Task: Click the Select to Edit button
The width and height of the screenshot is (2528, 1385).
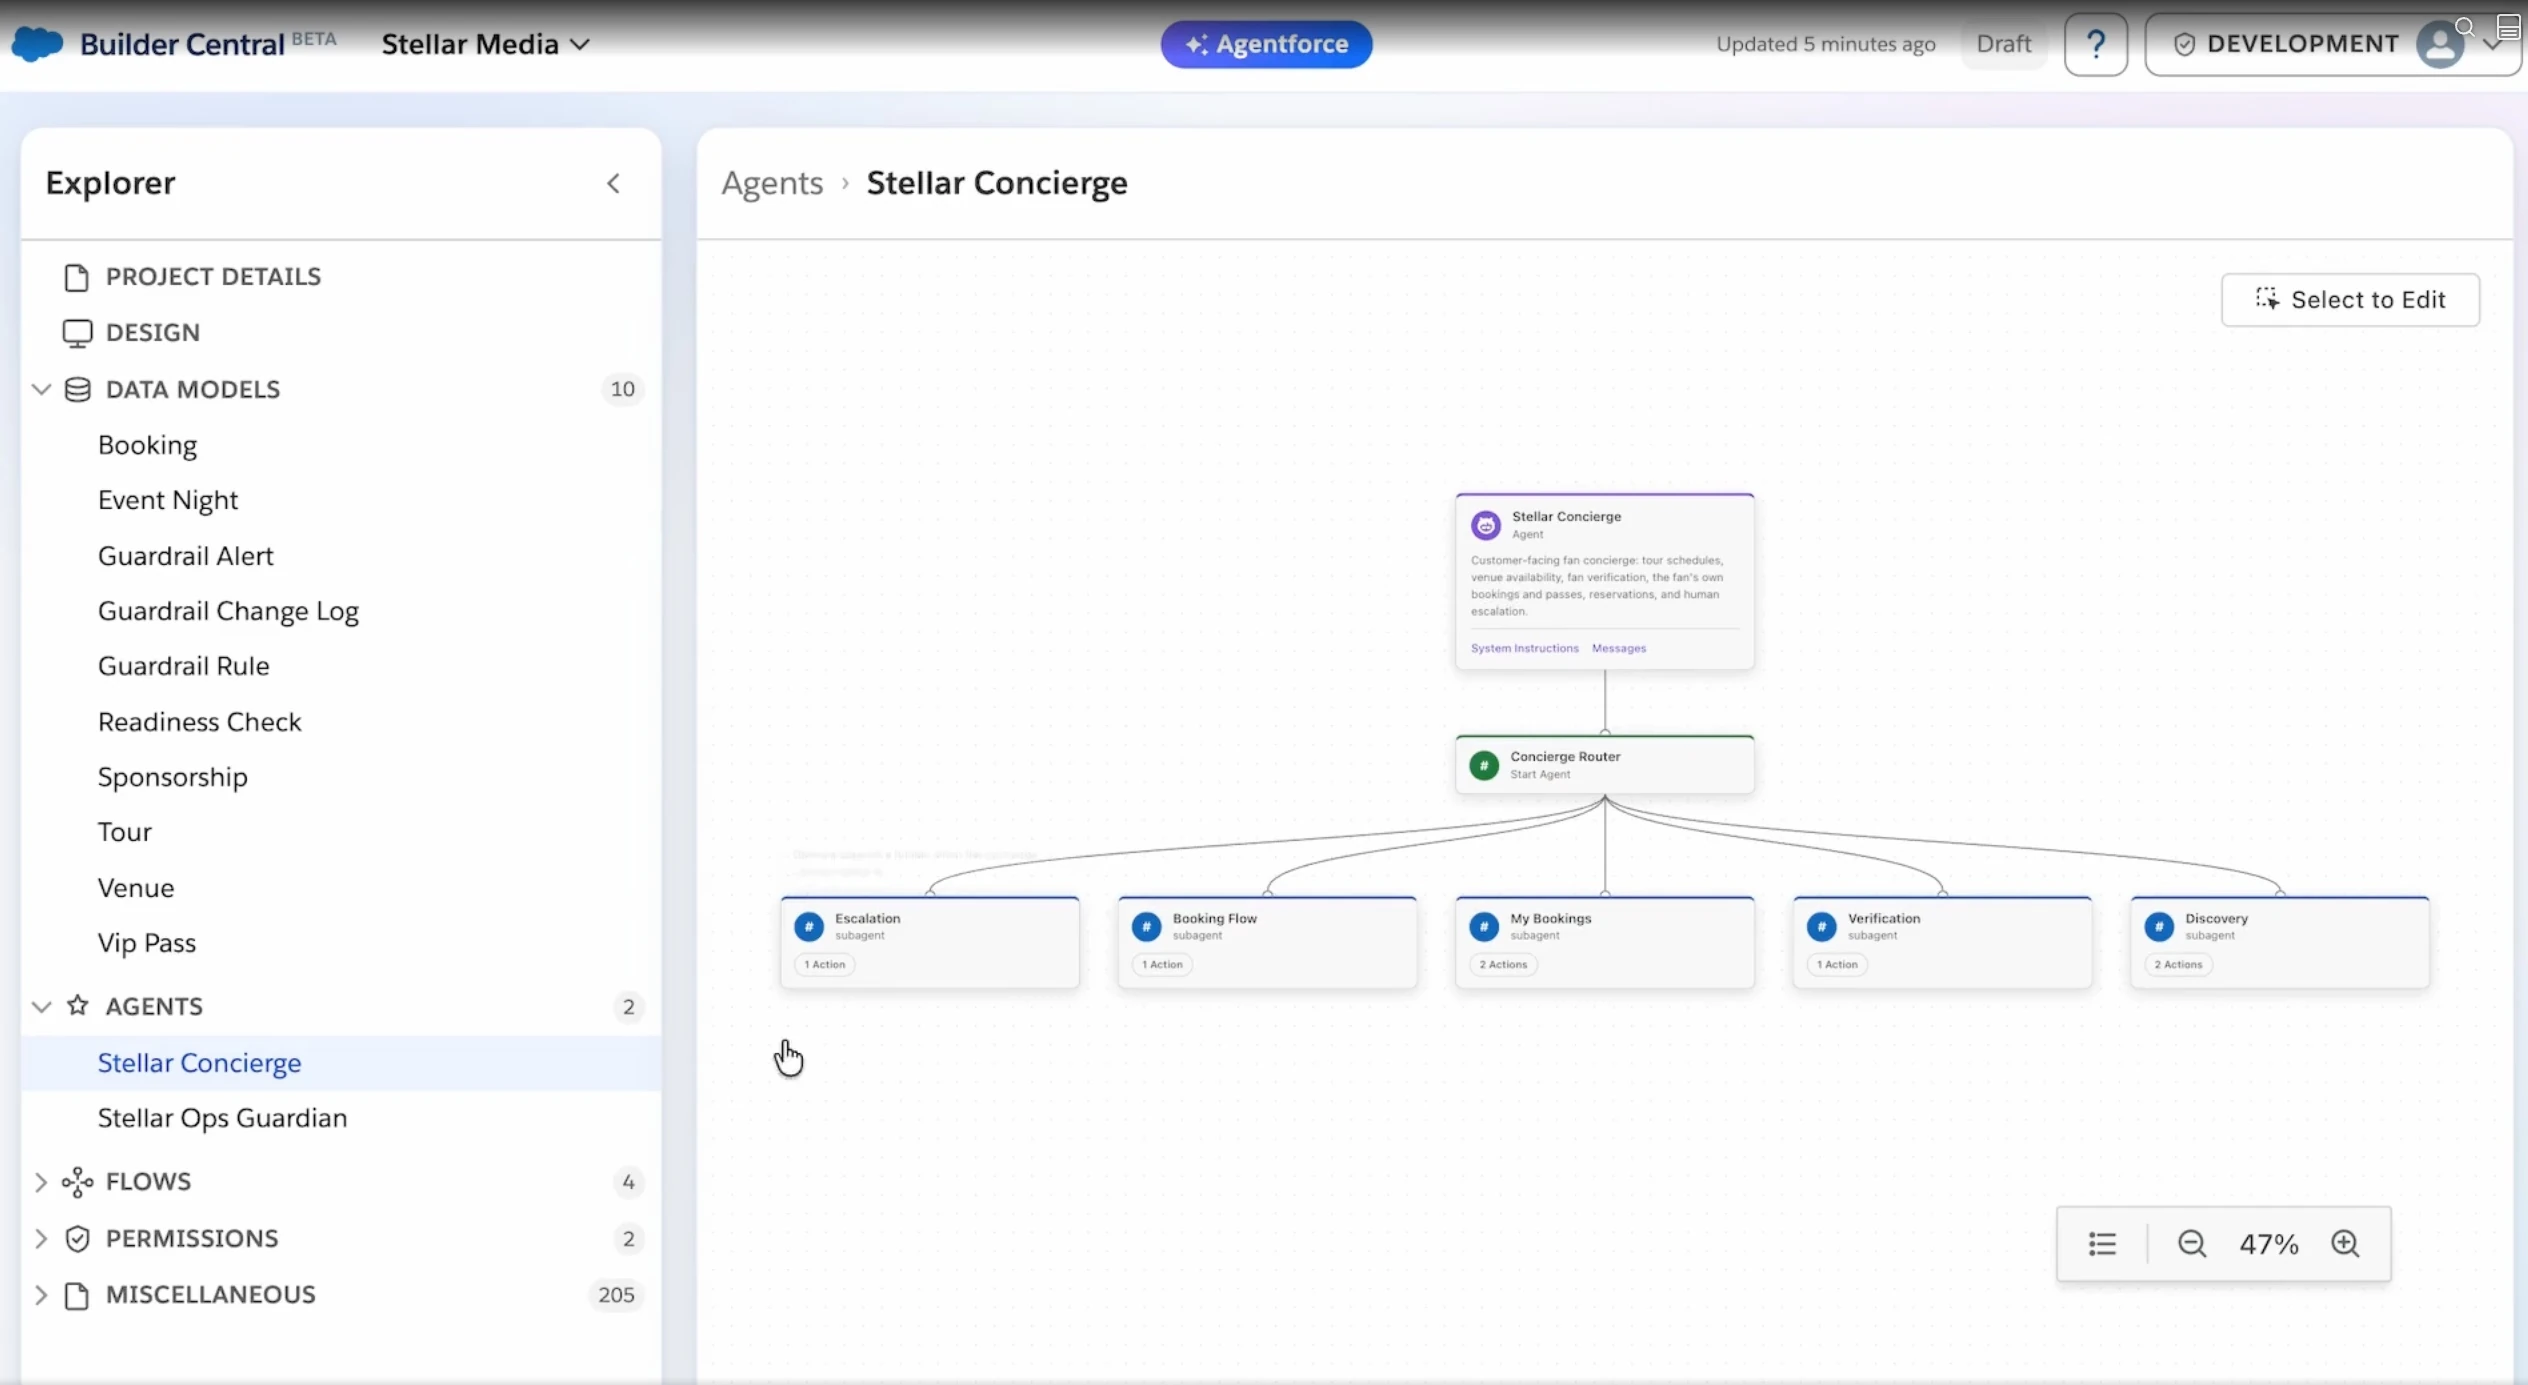Action: point(2350,300)
